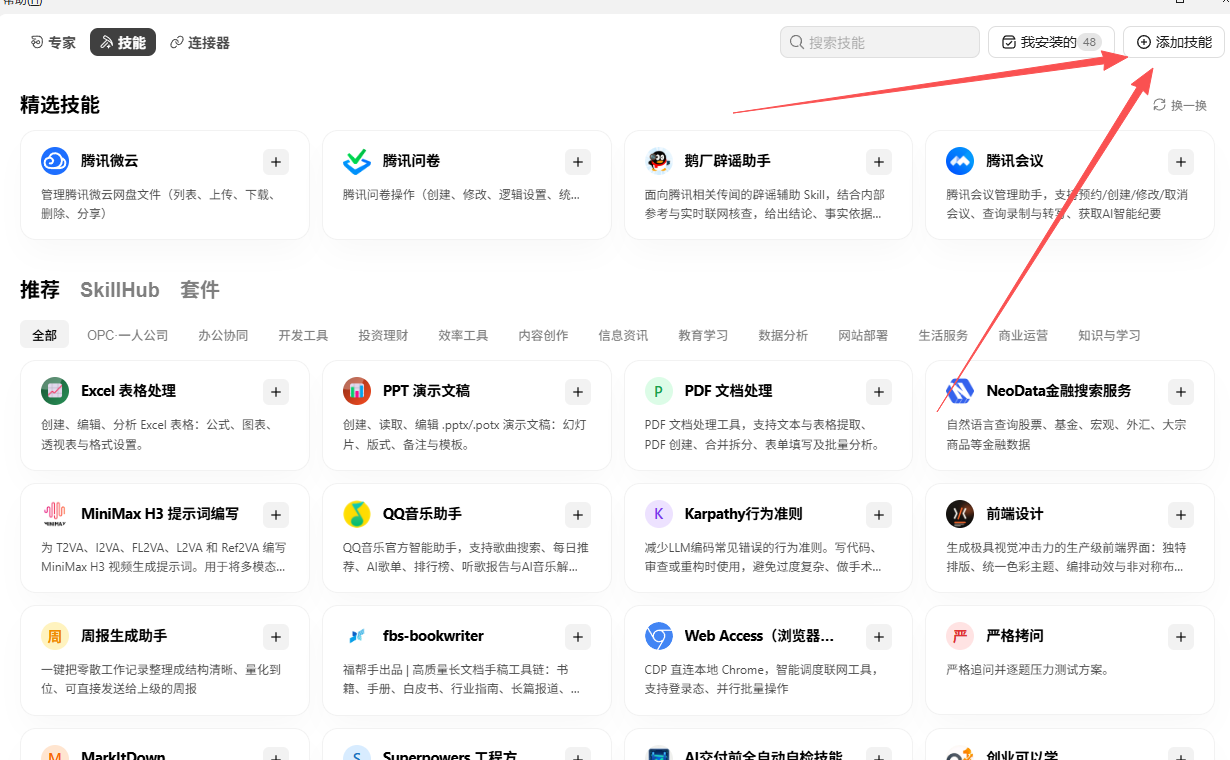Viewport: 1230px width, 760px height.
Task: Filter skills by 全部 category
Action: (45, 335)
